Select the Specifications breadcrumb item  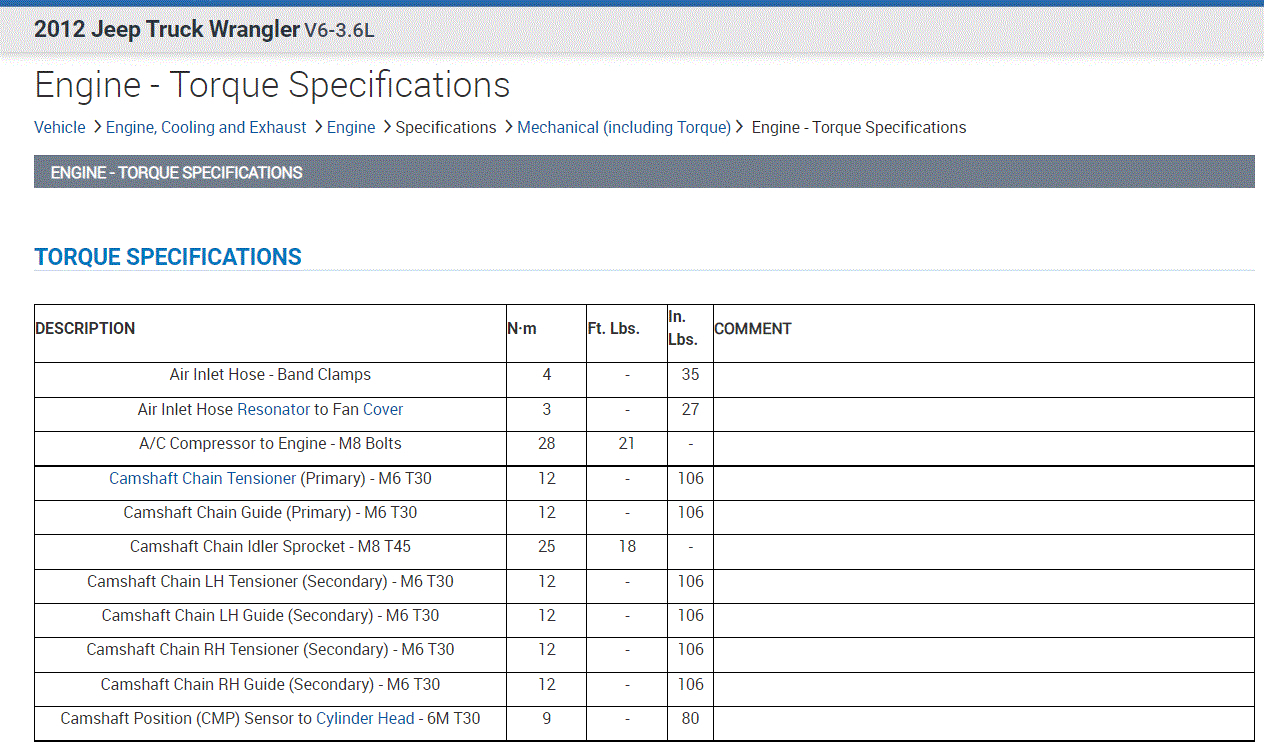click(446, 127)
